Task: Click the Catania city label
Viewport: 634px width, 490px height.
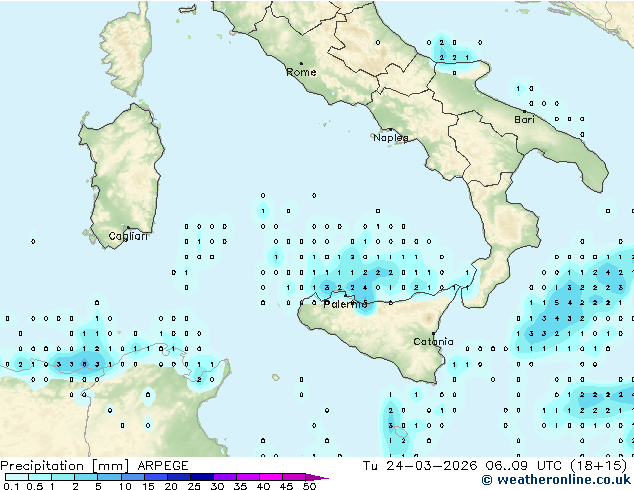Action: click(433, 342)
